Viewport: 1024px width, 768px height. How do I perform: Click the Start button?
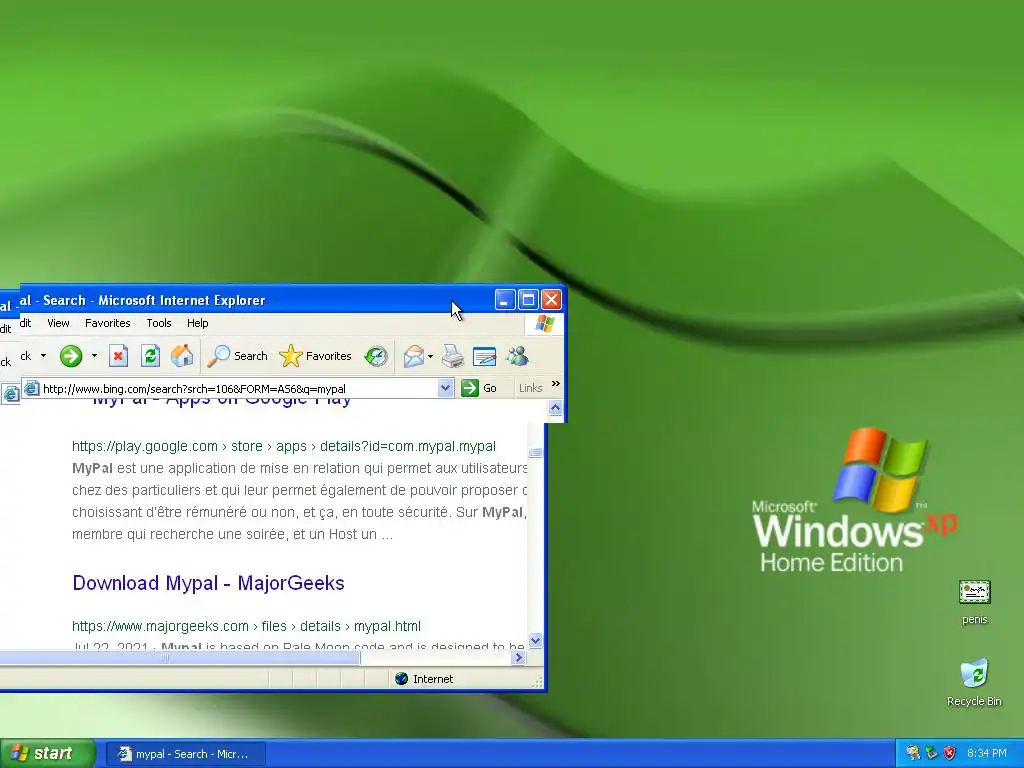(x=47, y=753)
